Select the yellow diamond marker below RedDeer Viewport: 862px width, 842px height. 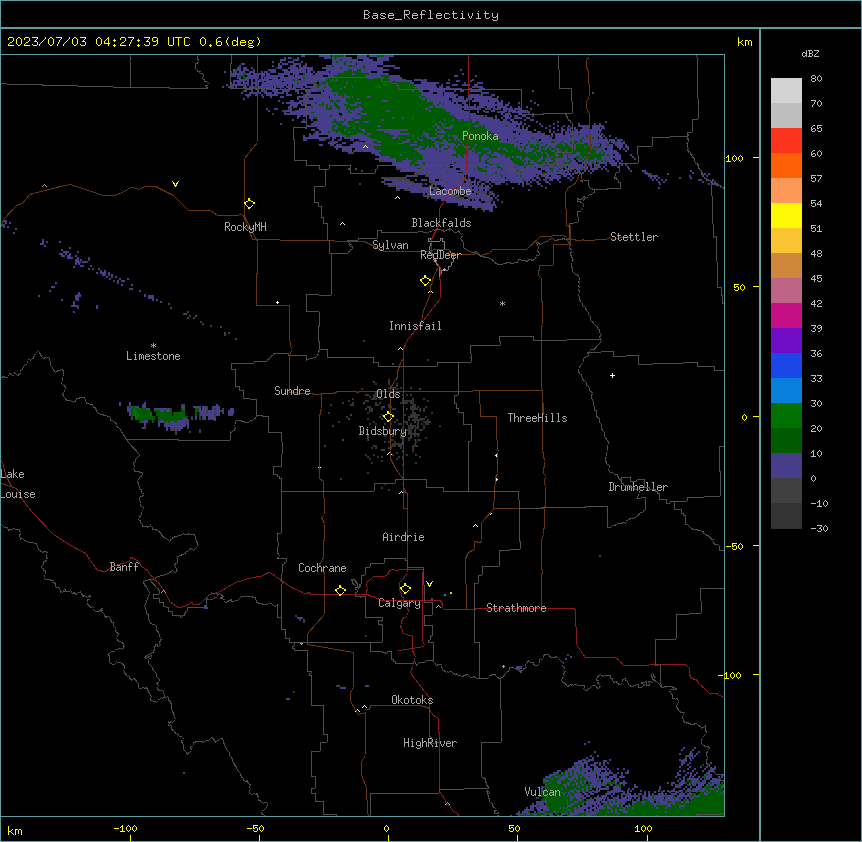click(x=425, y=280)
